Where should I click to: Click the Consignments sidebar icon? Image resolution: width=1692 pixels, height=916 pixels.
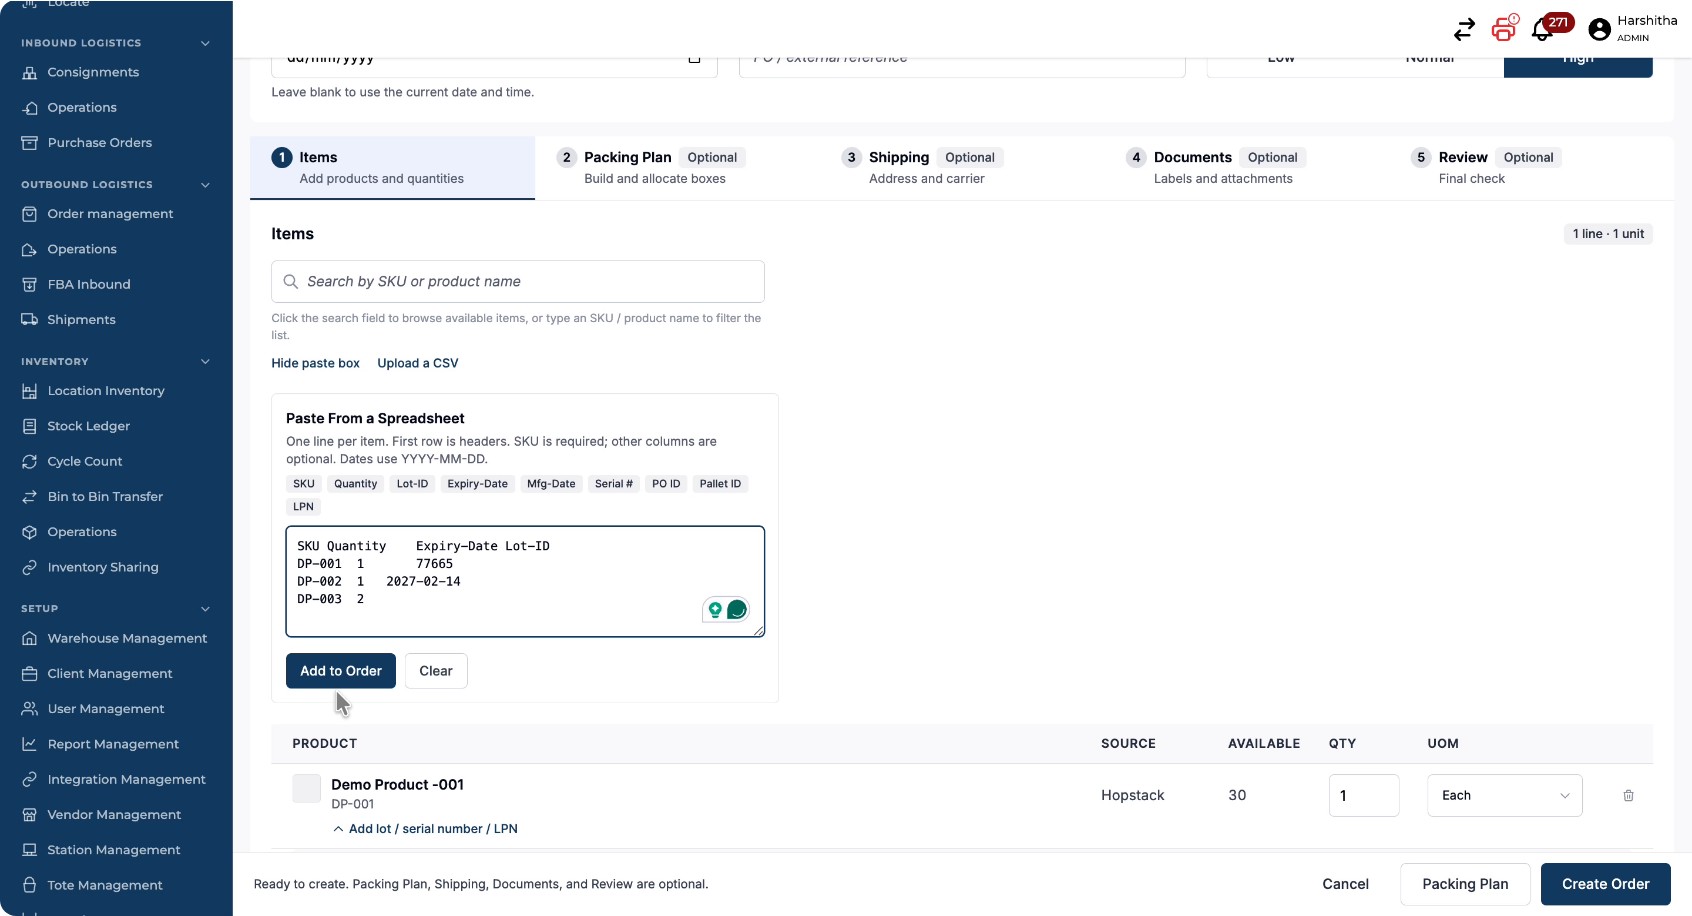[30, 73]
